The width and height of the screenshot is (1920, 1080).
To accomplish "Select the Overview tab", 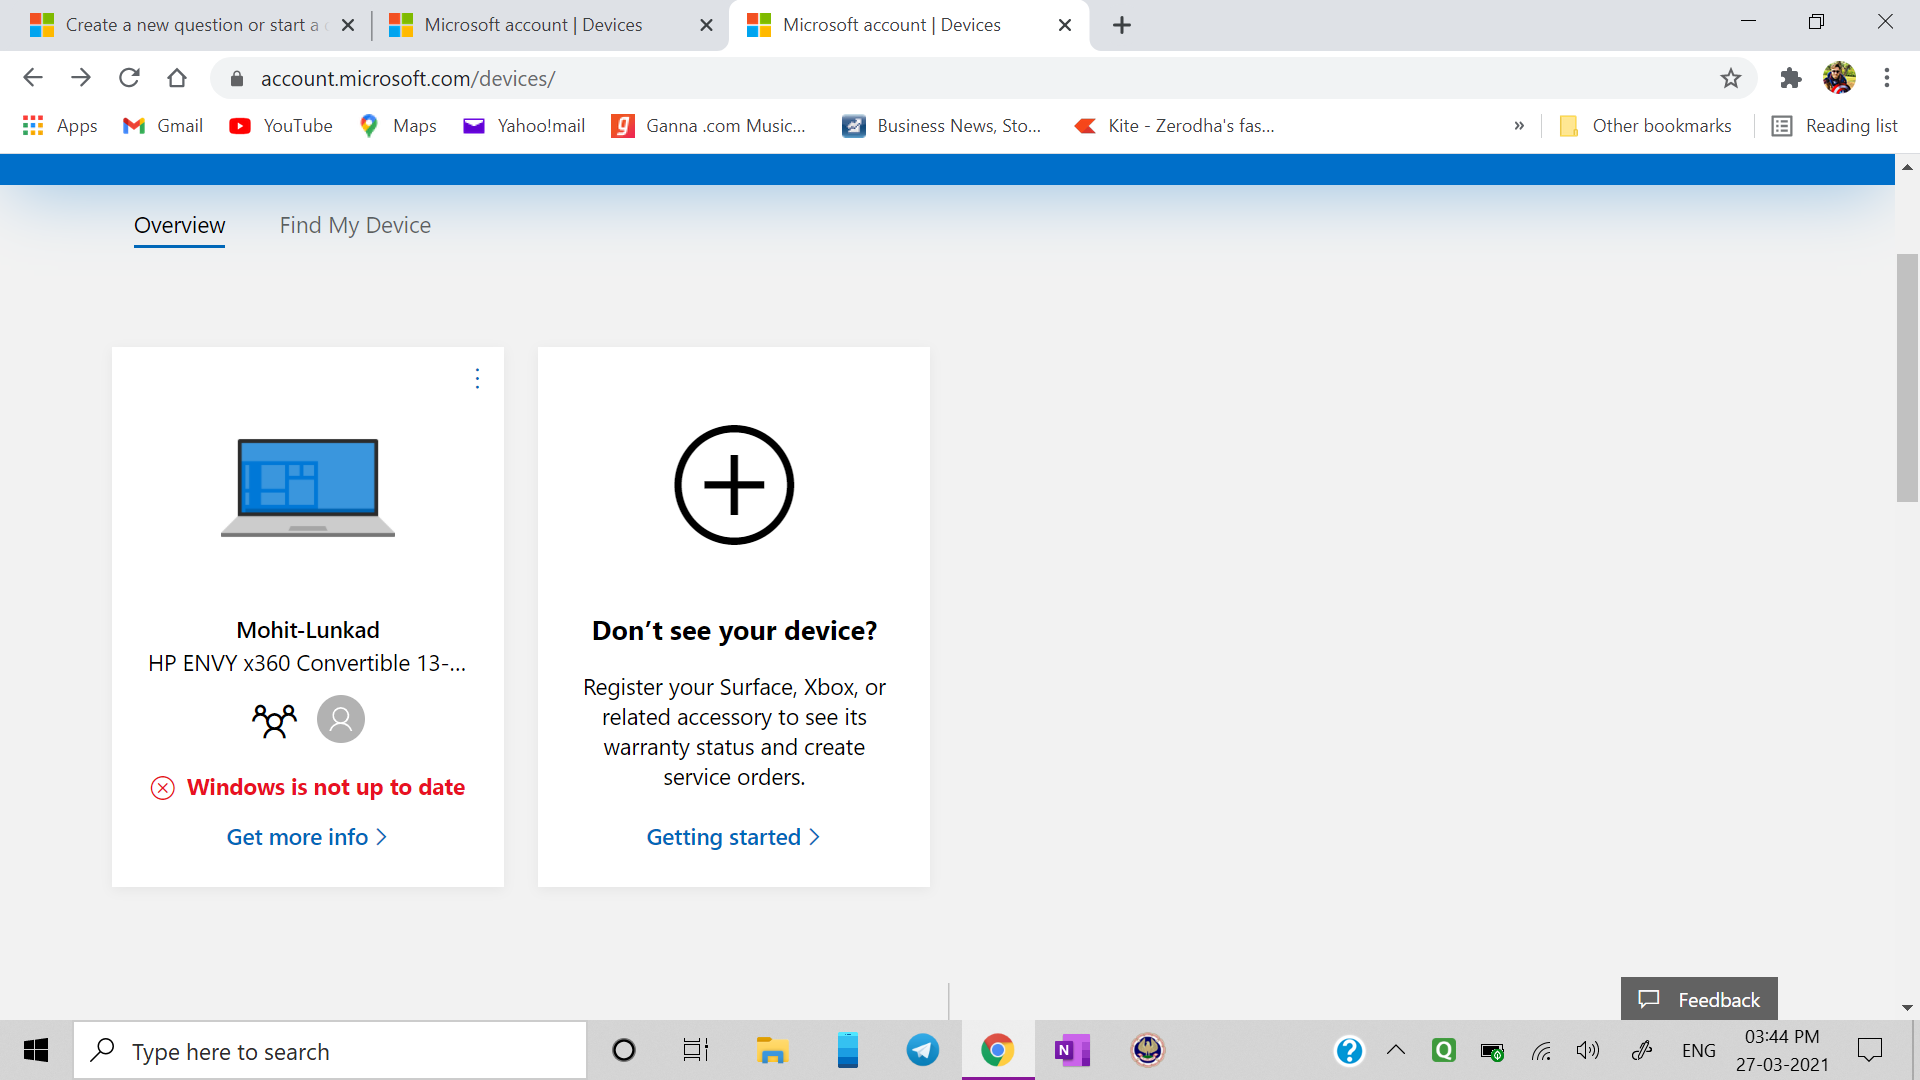I will pos(180,225).
